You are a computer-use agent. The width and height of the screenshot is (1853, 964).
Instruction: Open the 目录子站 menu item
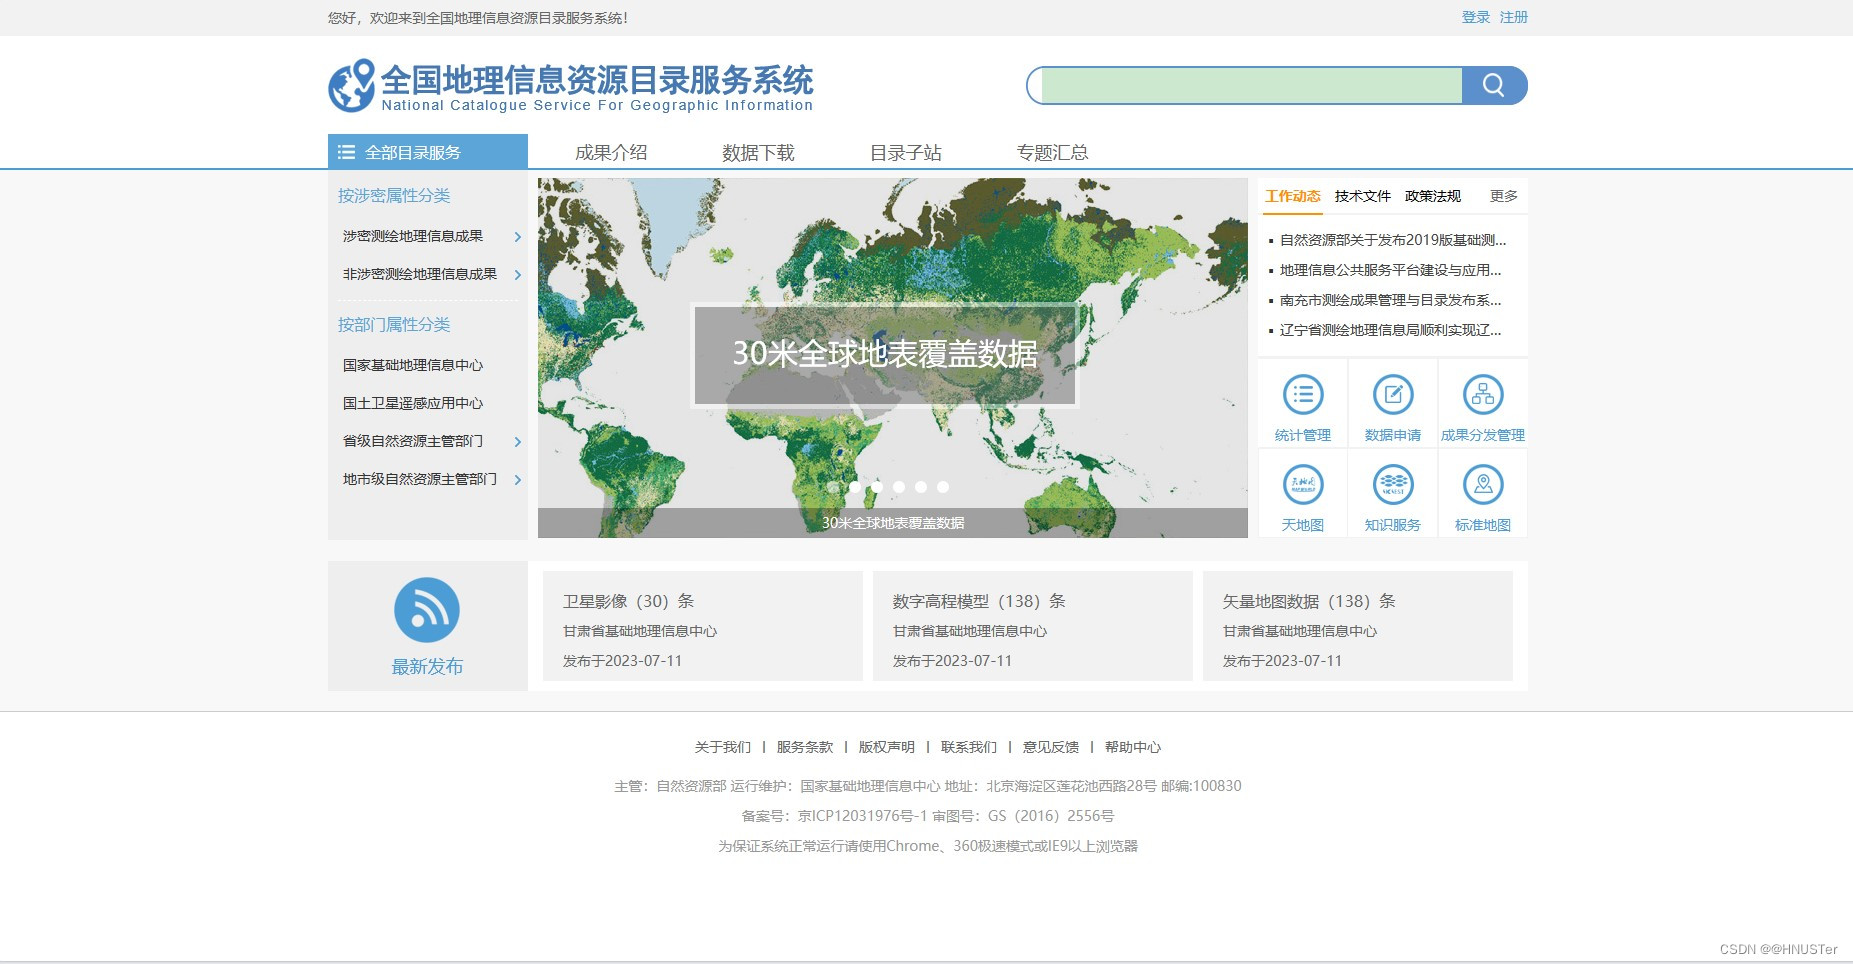(906, 152)
